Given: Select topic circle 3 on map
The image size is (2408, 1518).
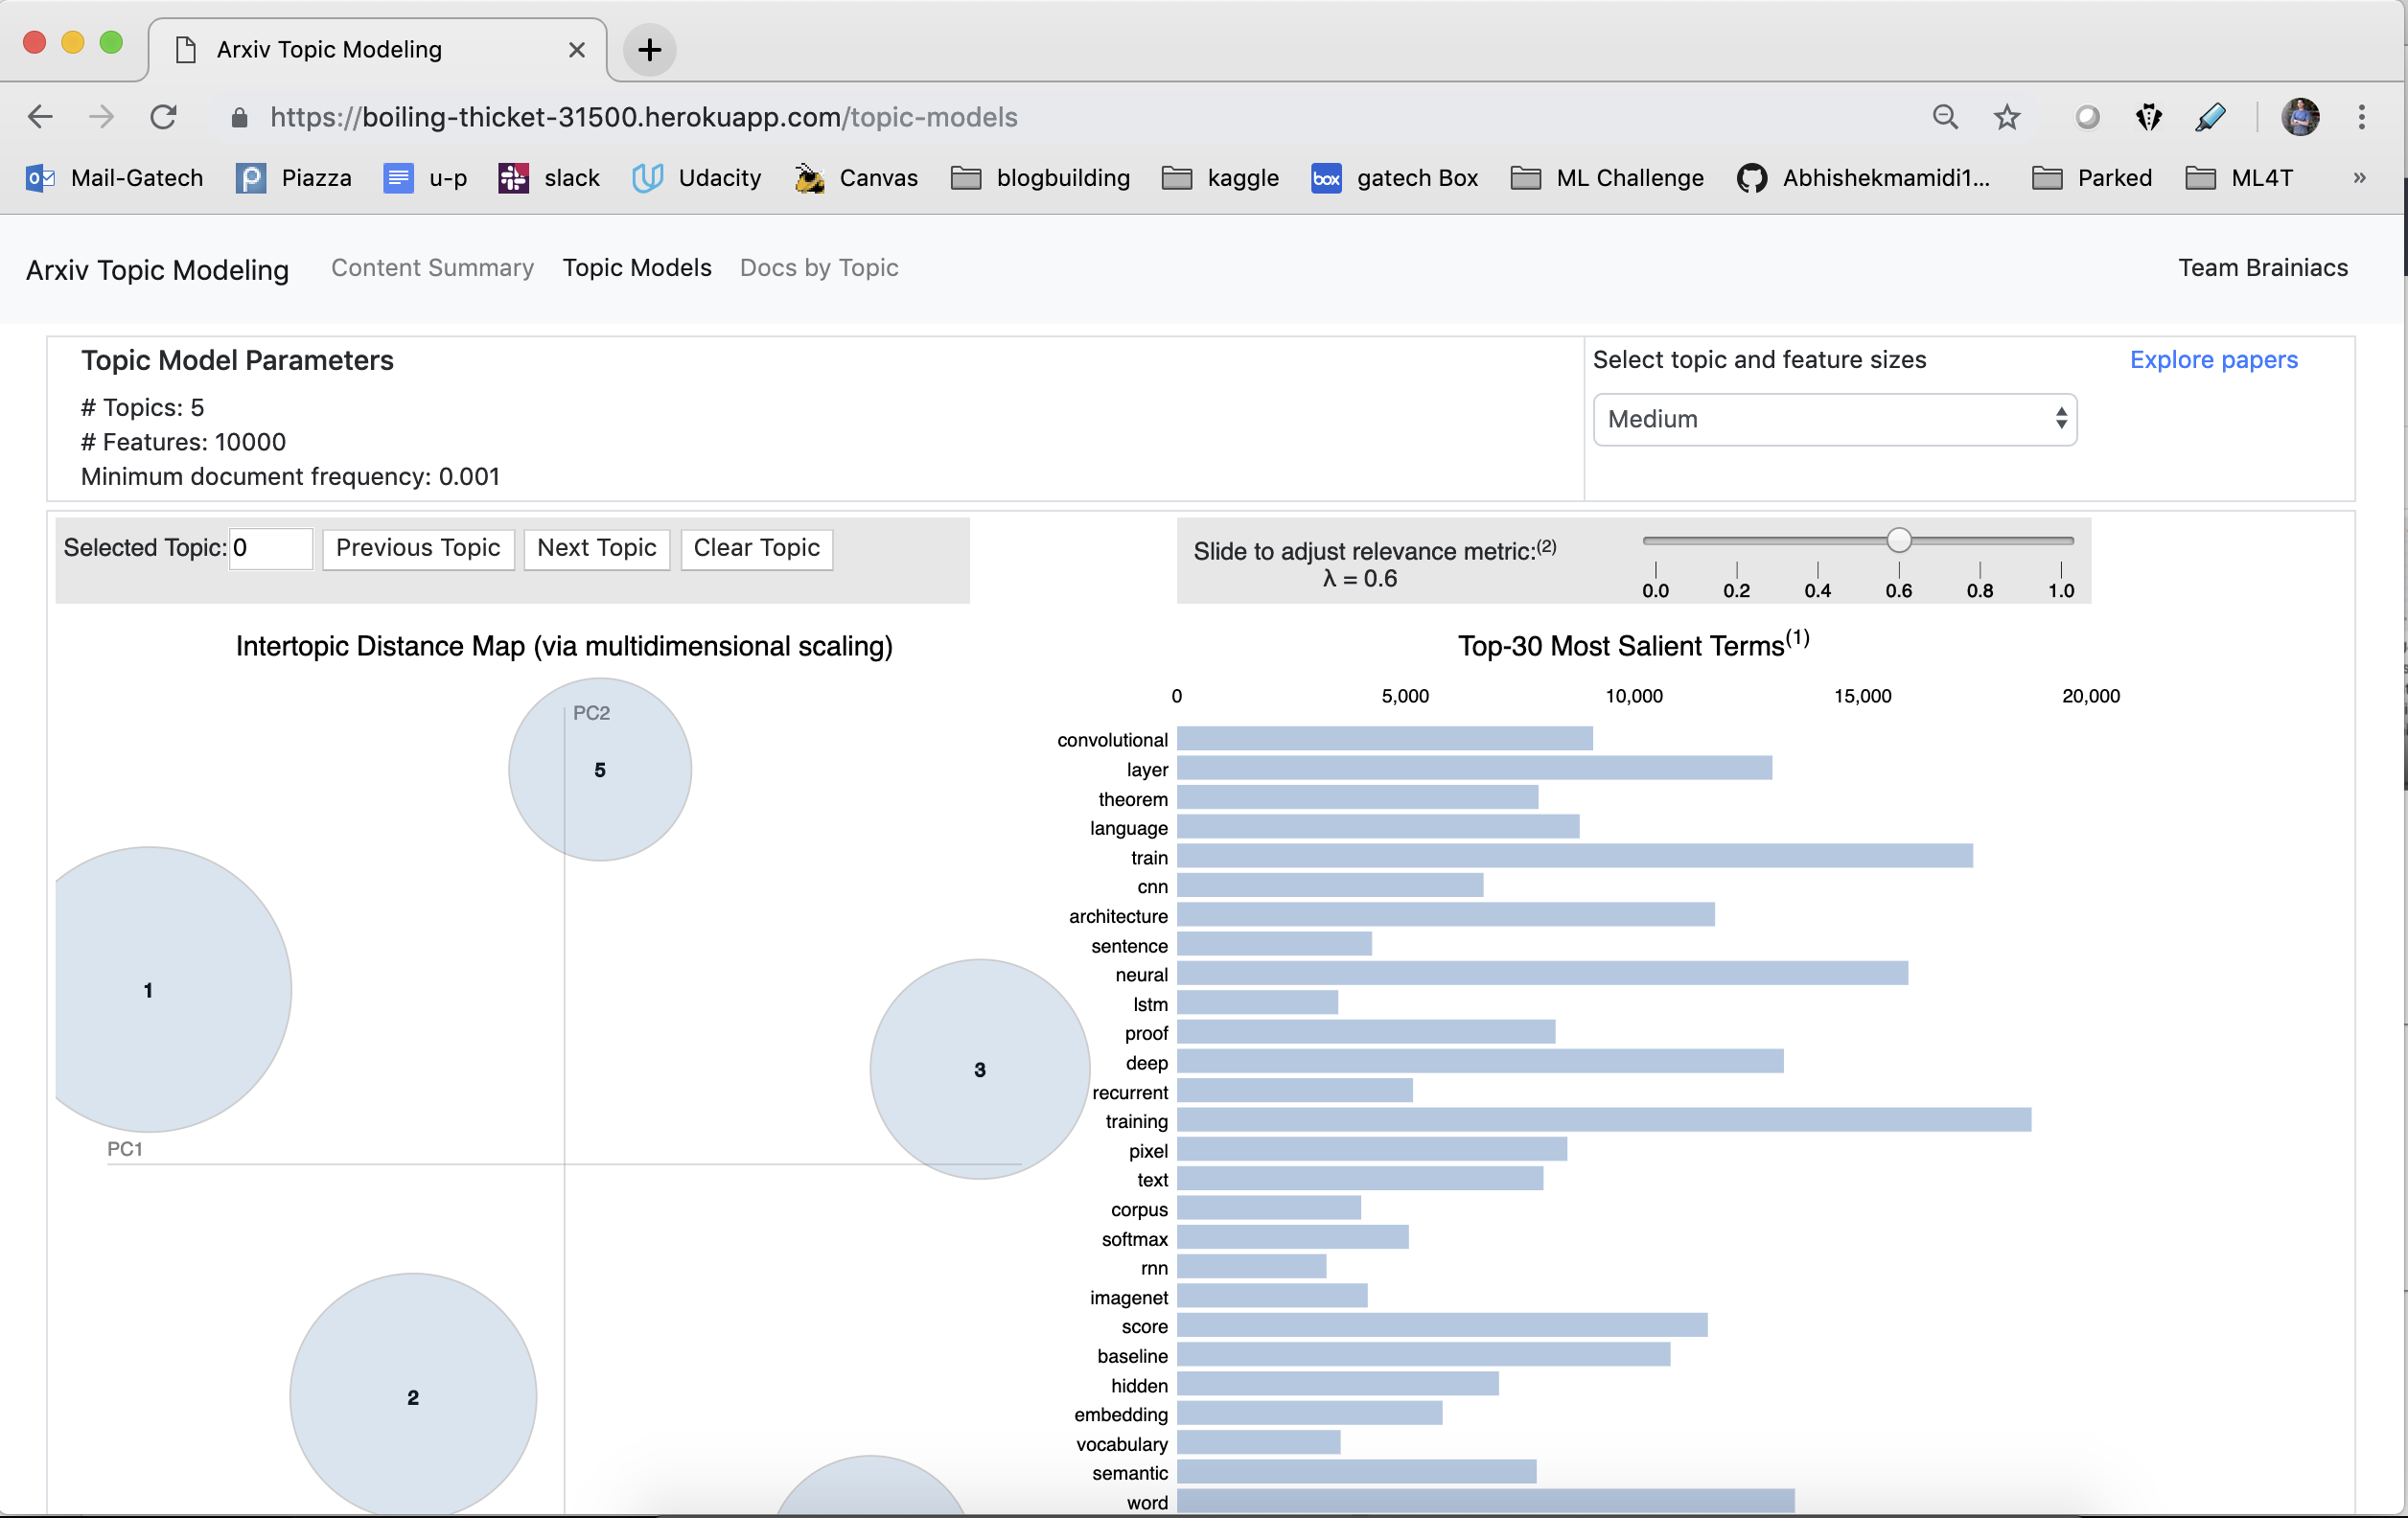Looking at the screenshot, I should coord(979,1069).
